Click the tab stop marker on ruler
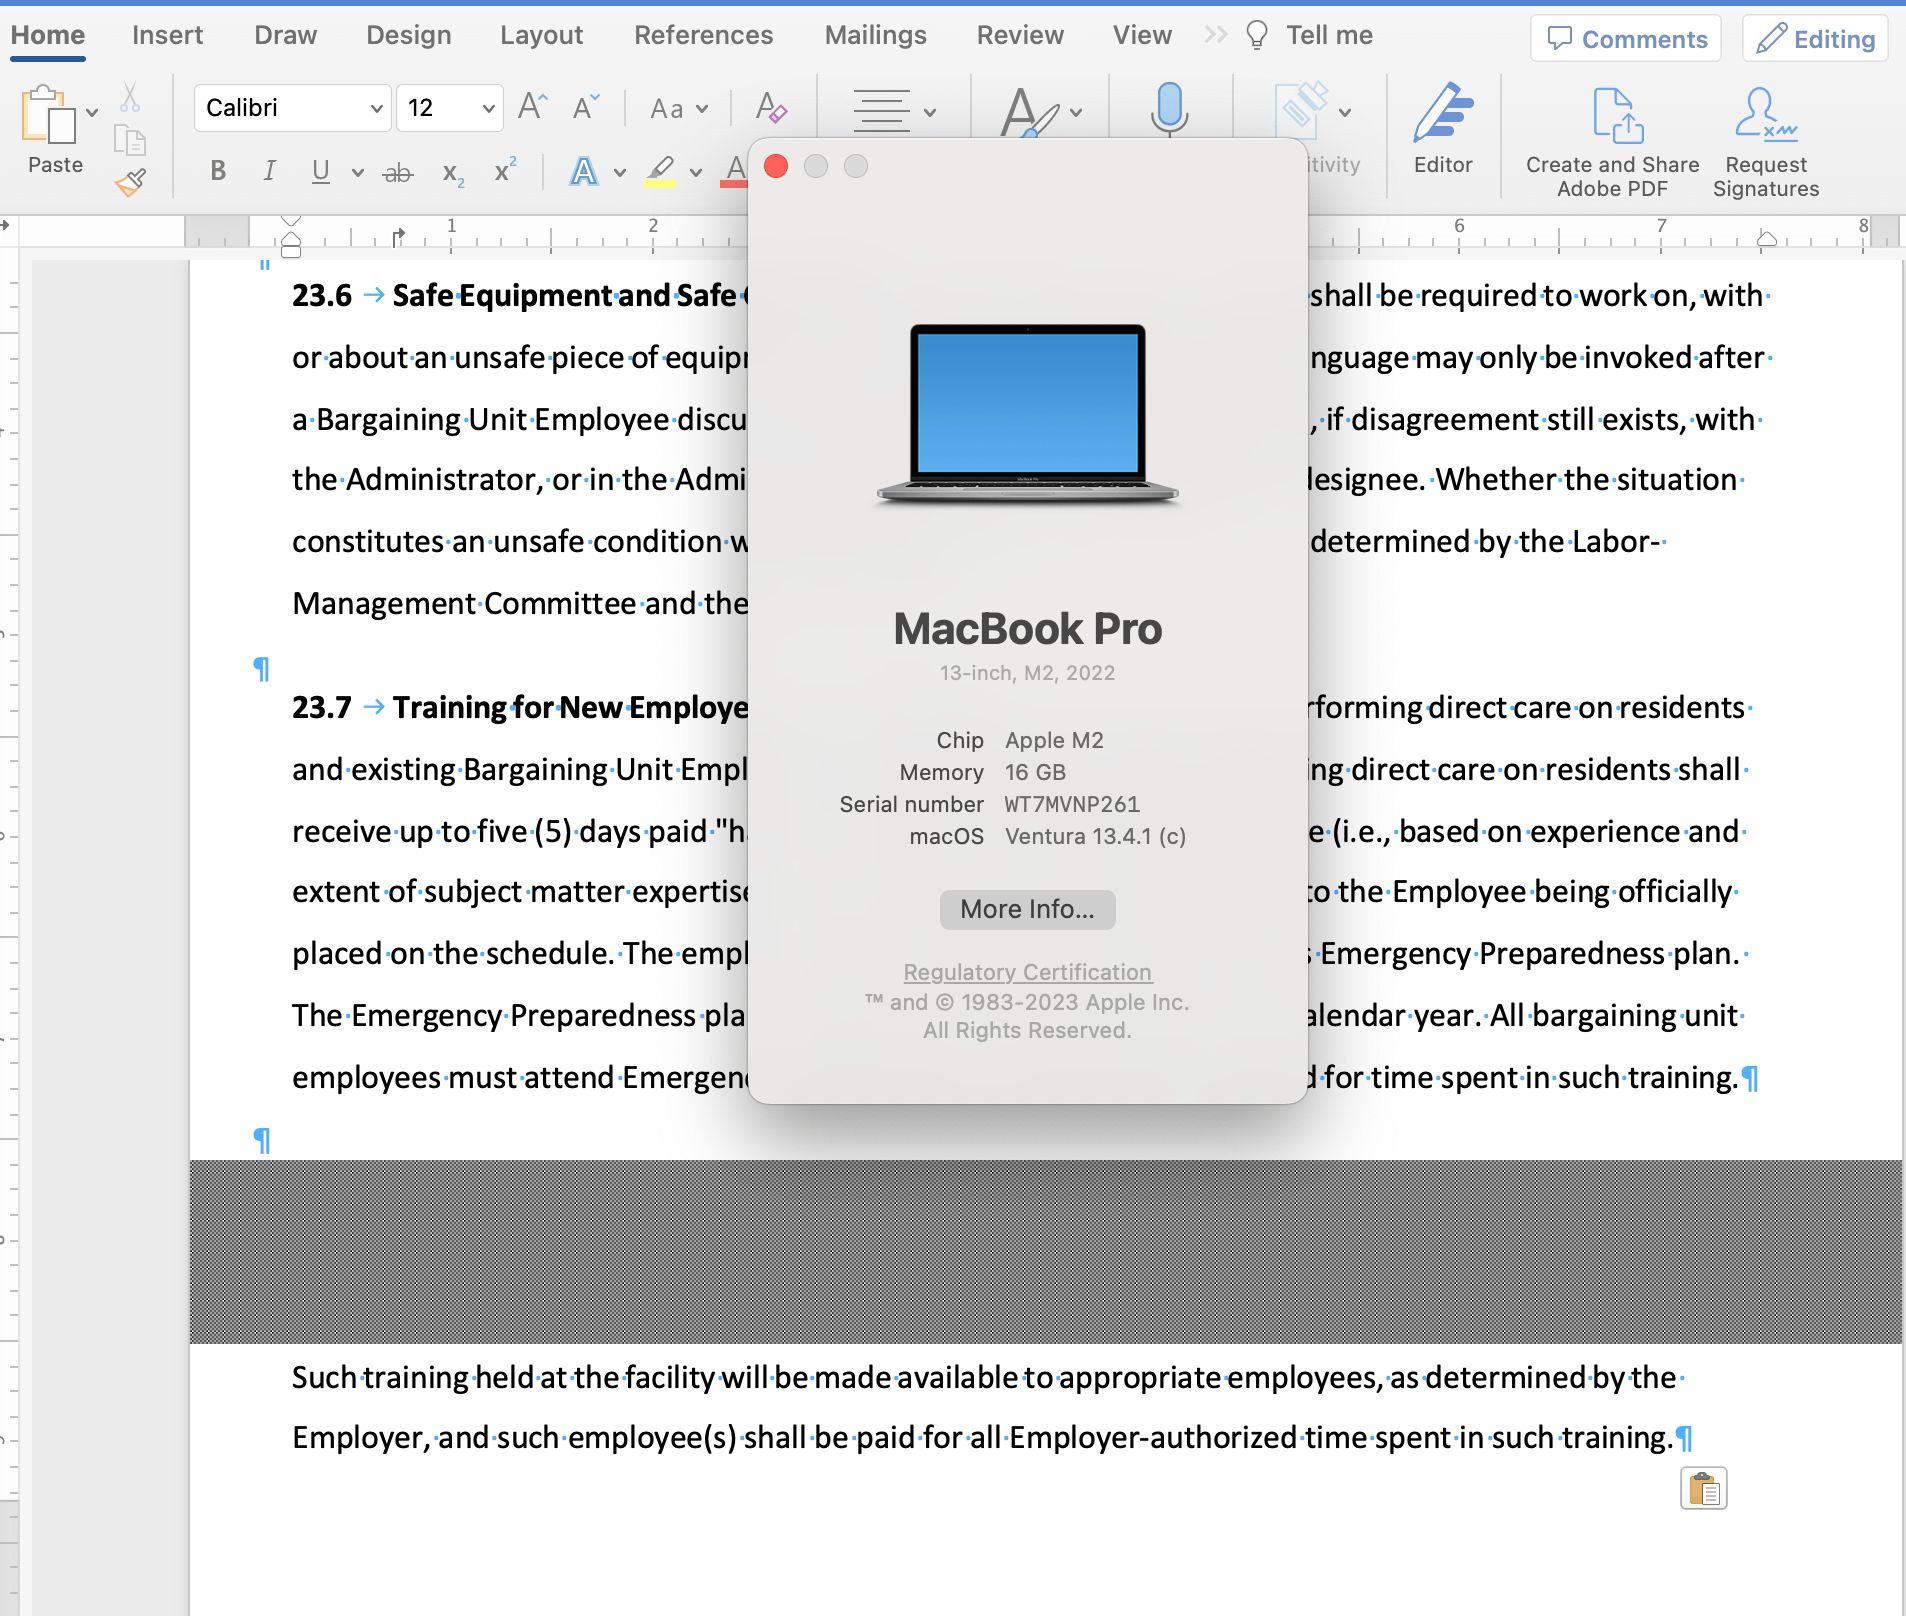 (x=399, y=236)
